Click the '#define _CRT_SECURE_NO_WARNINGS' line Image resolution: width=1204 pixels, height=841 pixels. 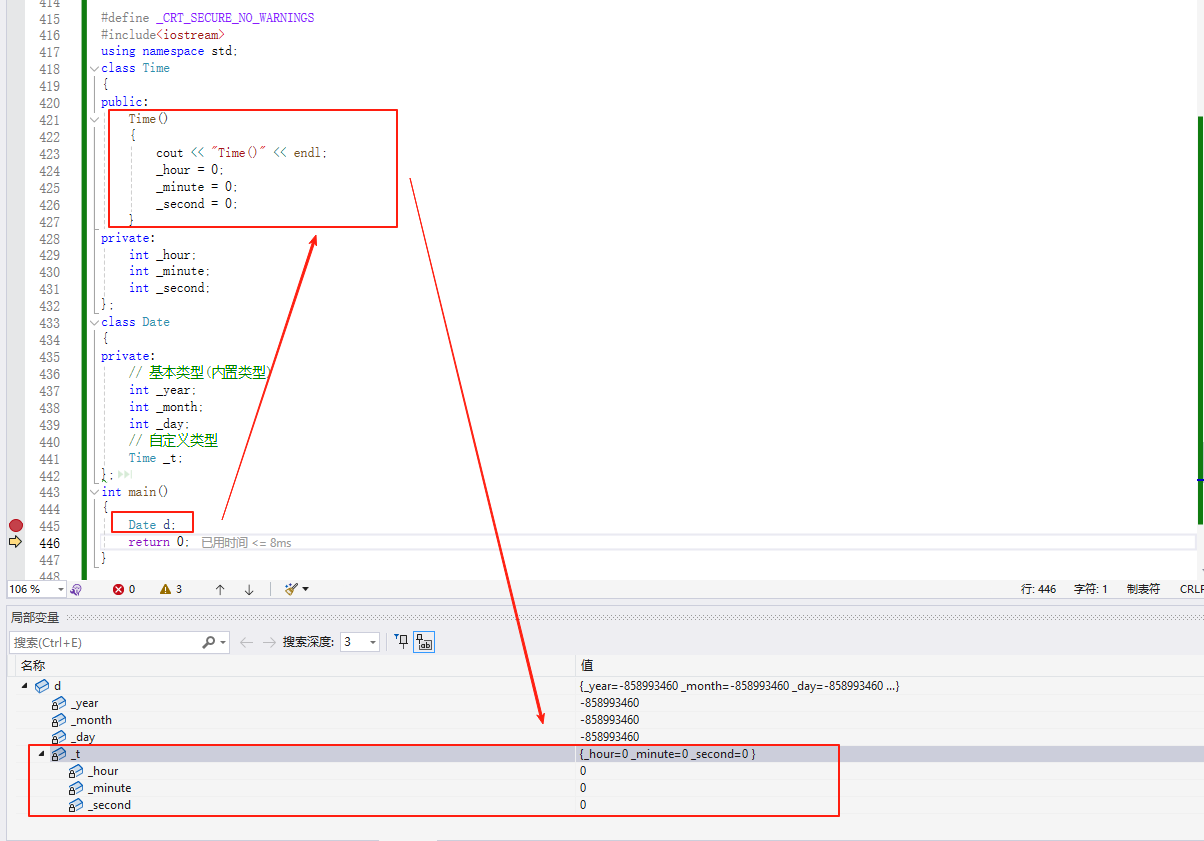point(207,18)
